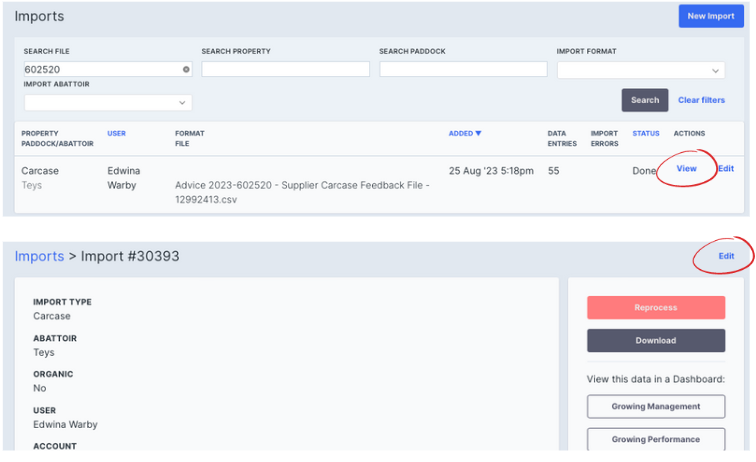Open the Import Format dropdown

[641, 70]
